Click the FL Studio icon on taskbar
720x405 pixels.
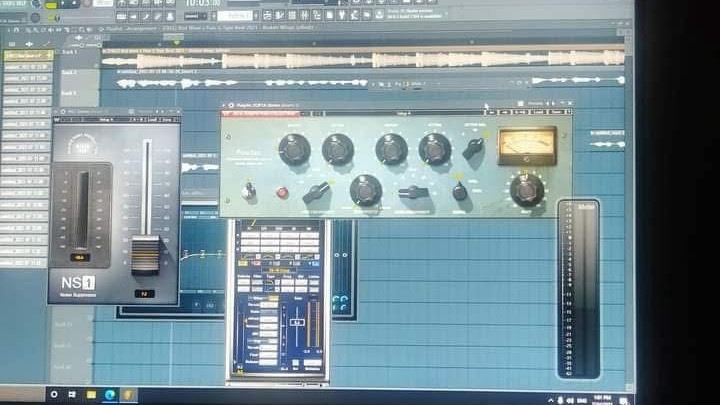click(x=128, y=394)
